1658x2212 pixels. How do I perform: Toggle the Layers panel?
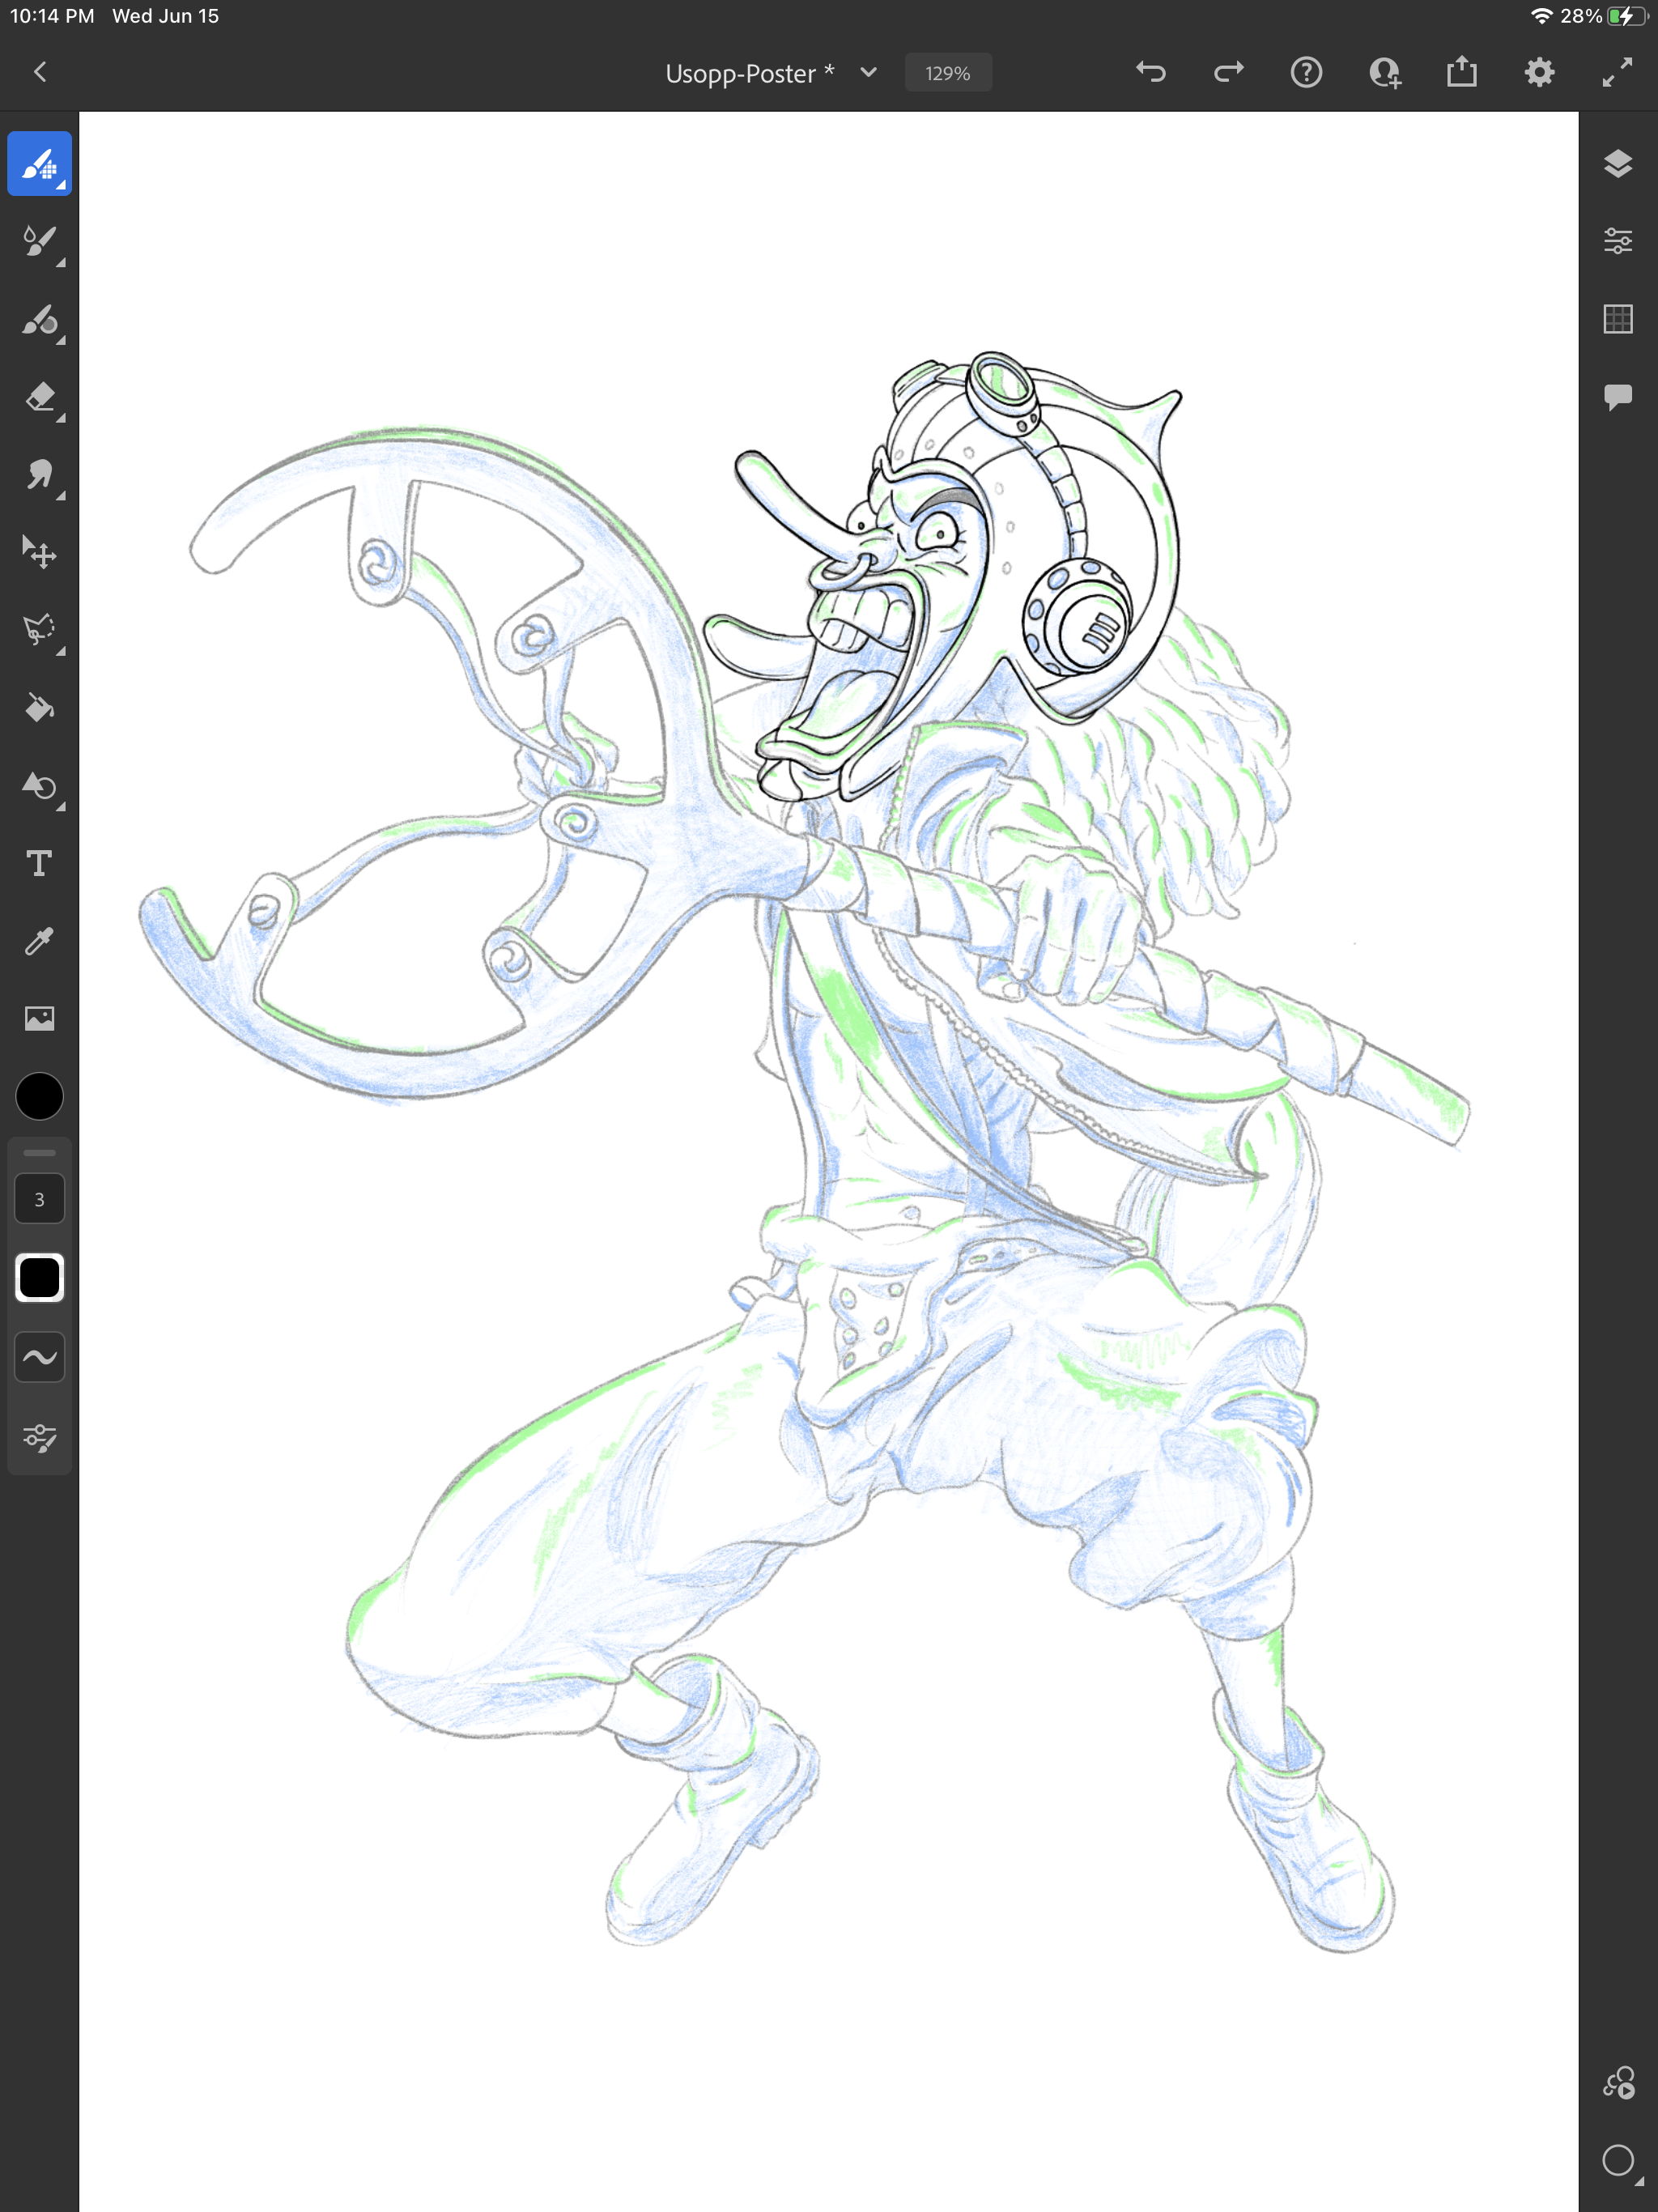1617,163
